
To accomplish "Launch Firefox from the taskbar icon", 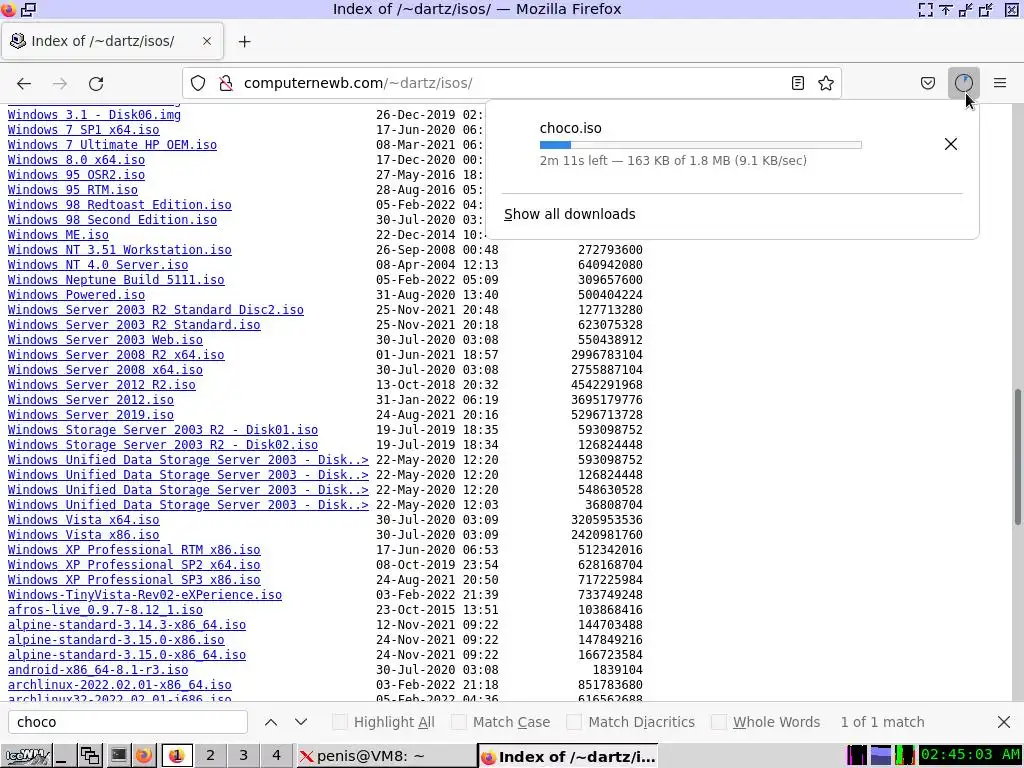I will 144,756.
